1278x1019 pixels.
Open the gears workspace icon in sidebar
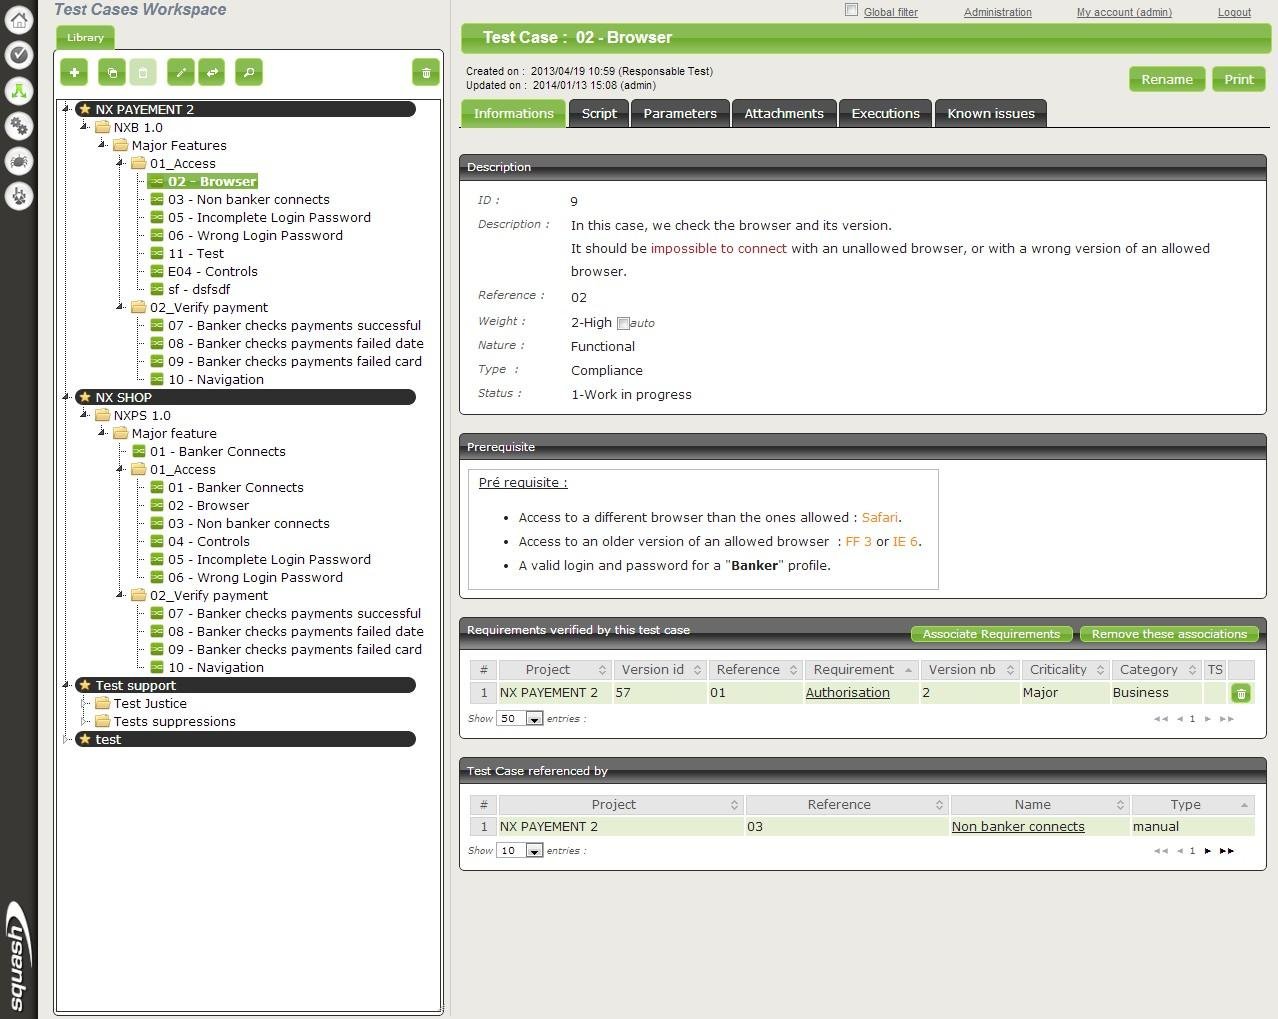19,126
